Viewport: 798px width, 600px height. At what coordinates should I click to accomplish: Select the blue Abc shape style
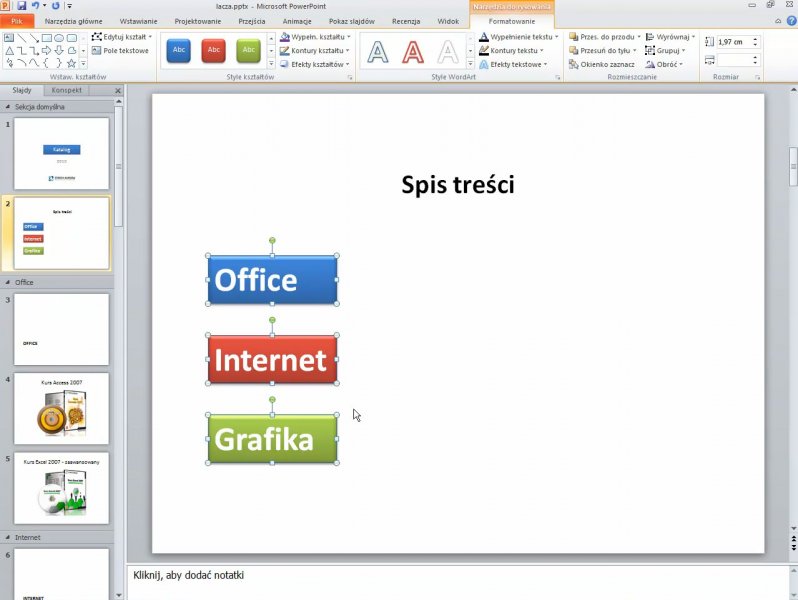pos(179,50)
